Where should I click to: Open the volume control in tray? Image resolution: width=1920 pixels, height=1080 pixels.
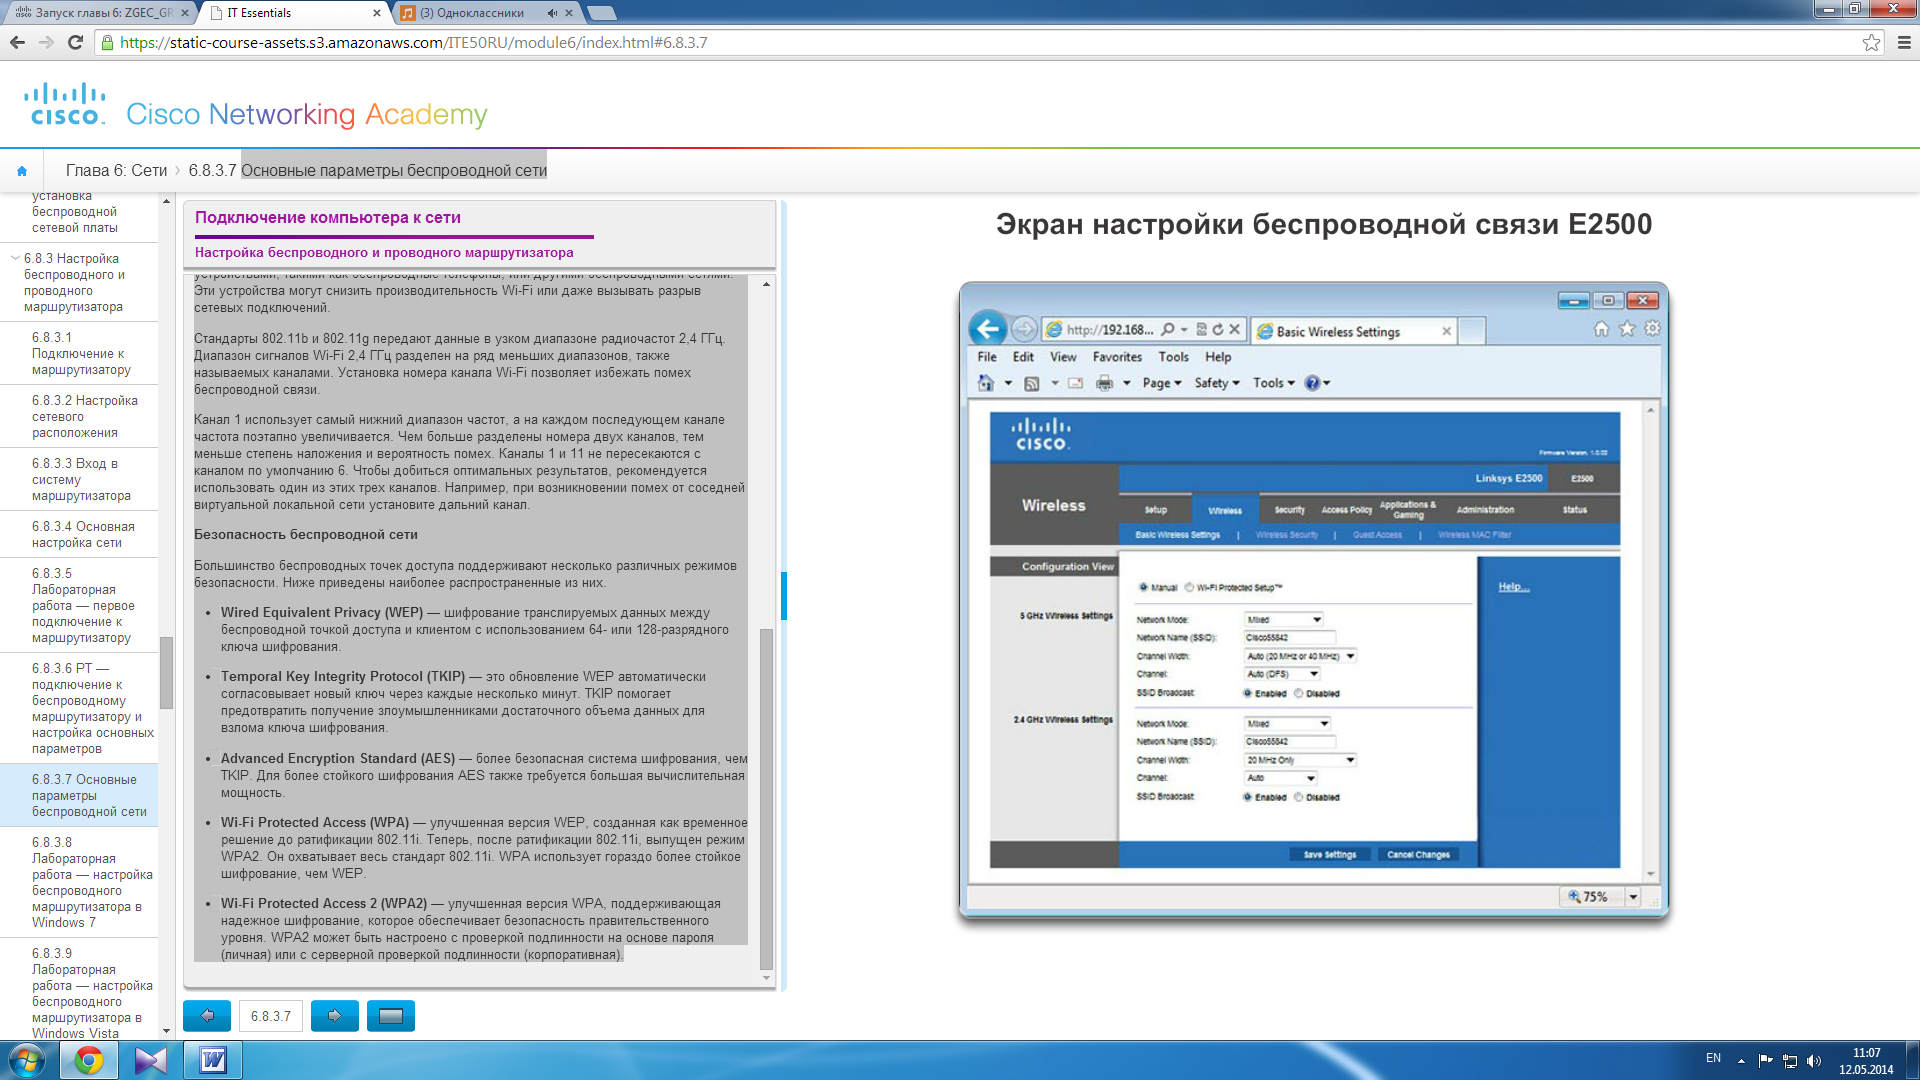[x=1814, y=1061]
